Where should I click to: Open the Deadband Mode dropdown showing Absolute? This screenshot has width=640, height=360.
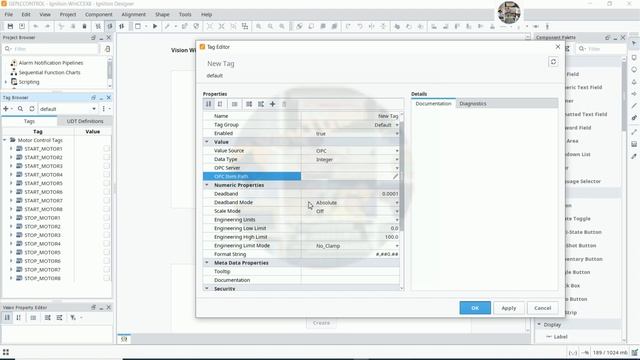point(397,202)
